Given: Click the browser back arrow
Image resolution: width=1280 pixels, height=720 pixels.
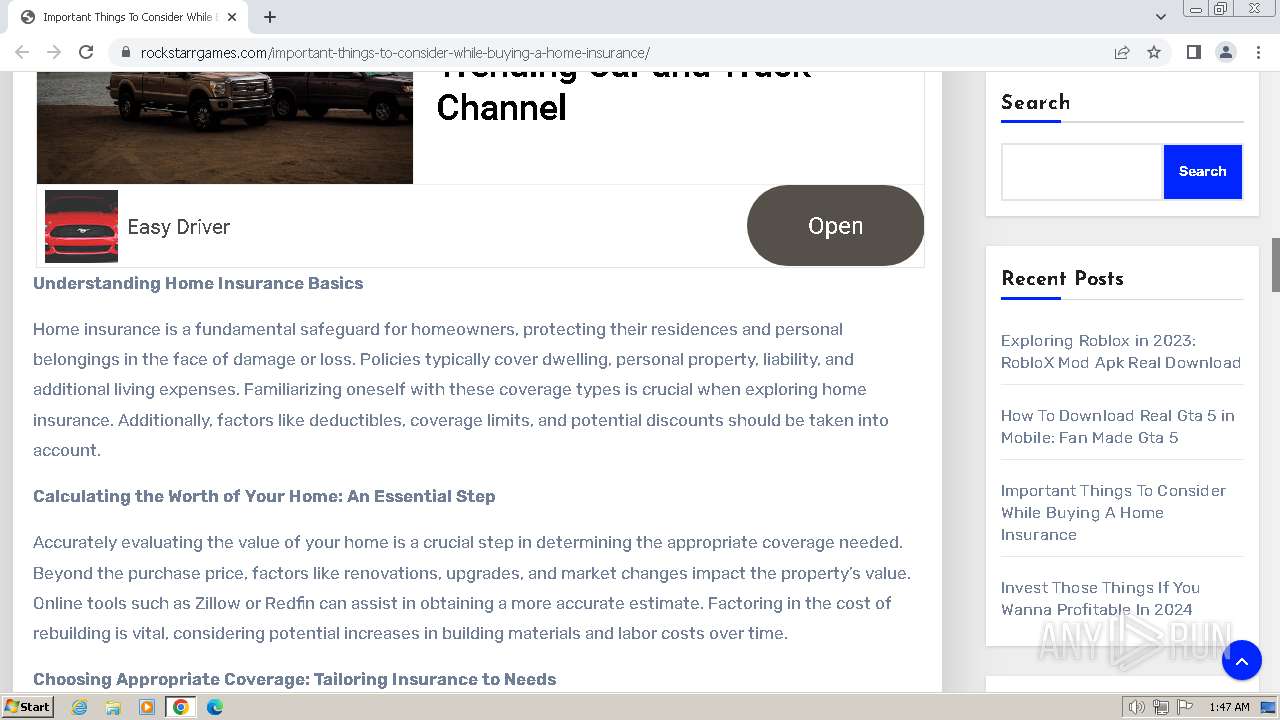Looking at the screenshot, I should [22, 52].
